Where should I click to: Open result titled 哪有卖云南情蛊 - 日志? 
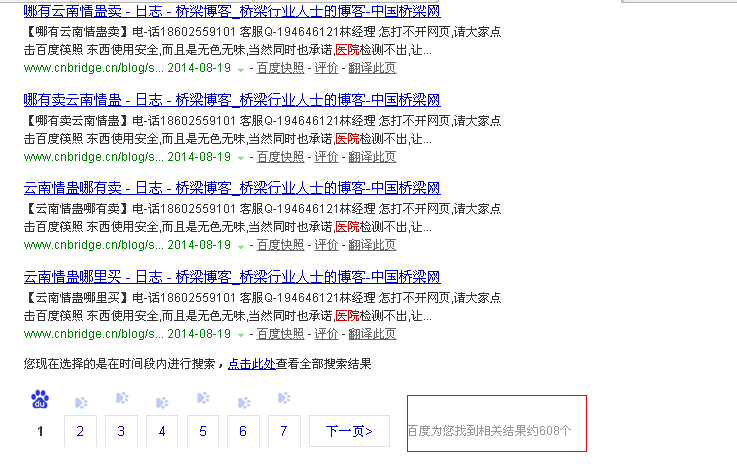[232, 100]
